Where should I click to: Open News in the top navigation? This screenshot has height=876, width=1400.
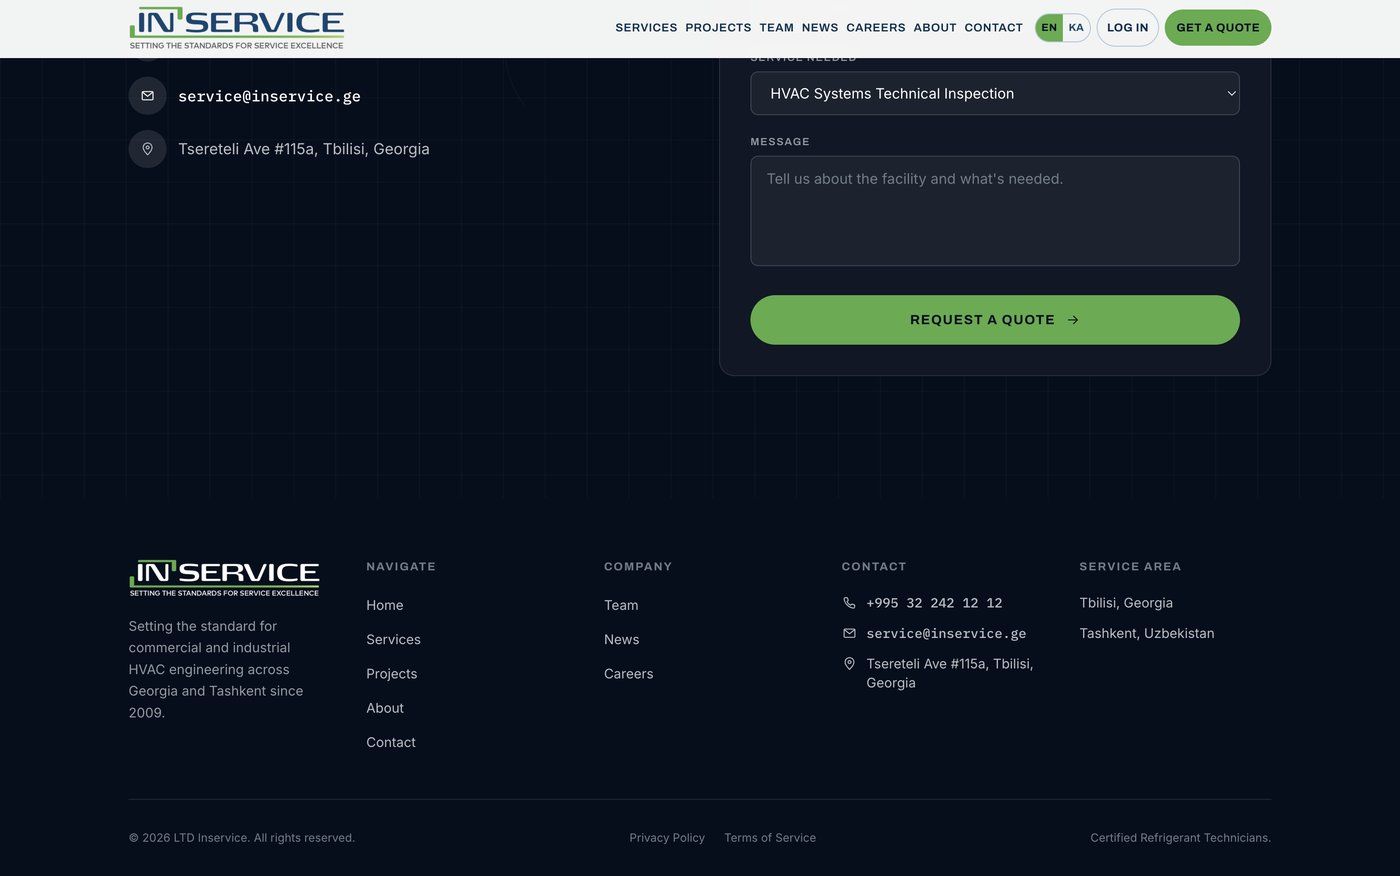point(820,28)
